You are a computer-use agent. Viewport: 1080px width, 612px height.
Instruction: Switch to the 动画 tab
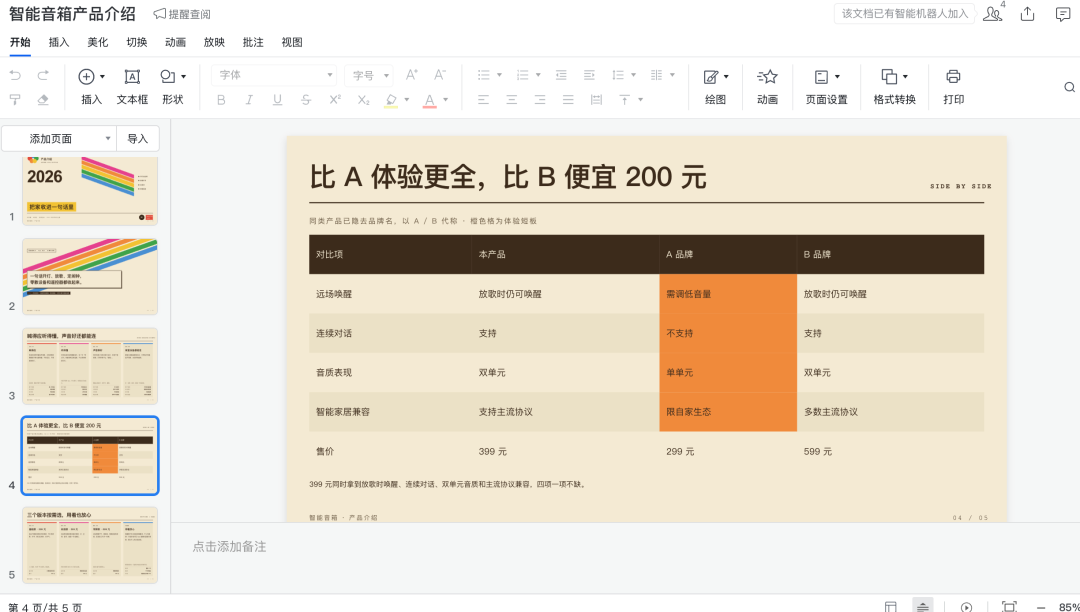175,42
